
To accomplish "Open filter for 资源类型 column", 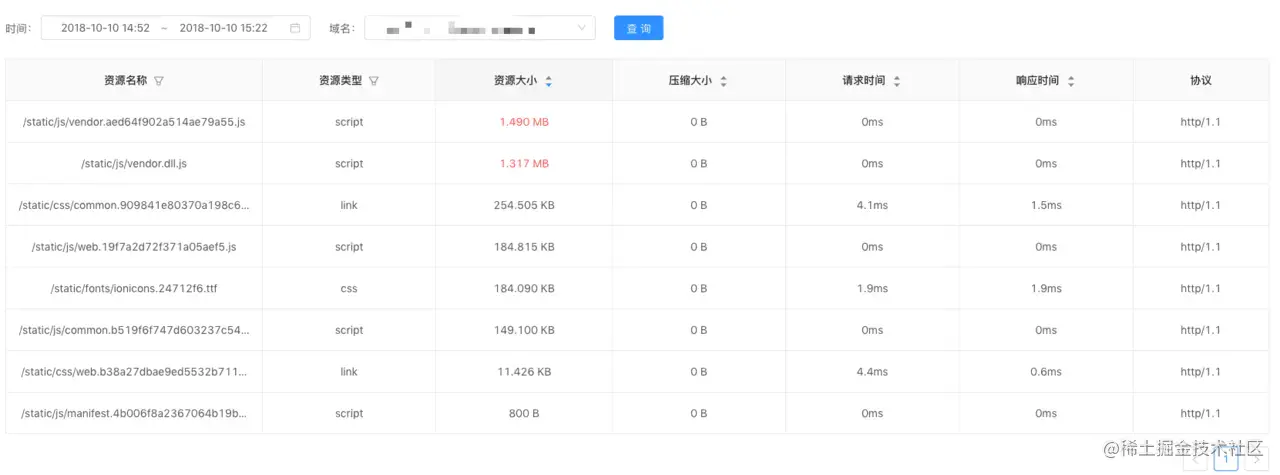I will point(374,81).
